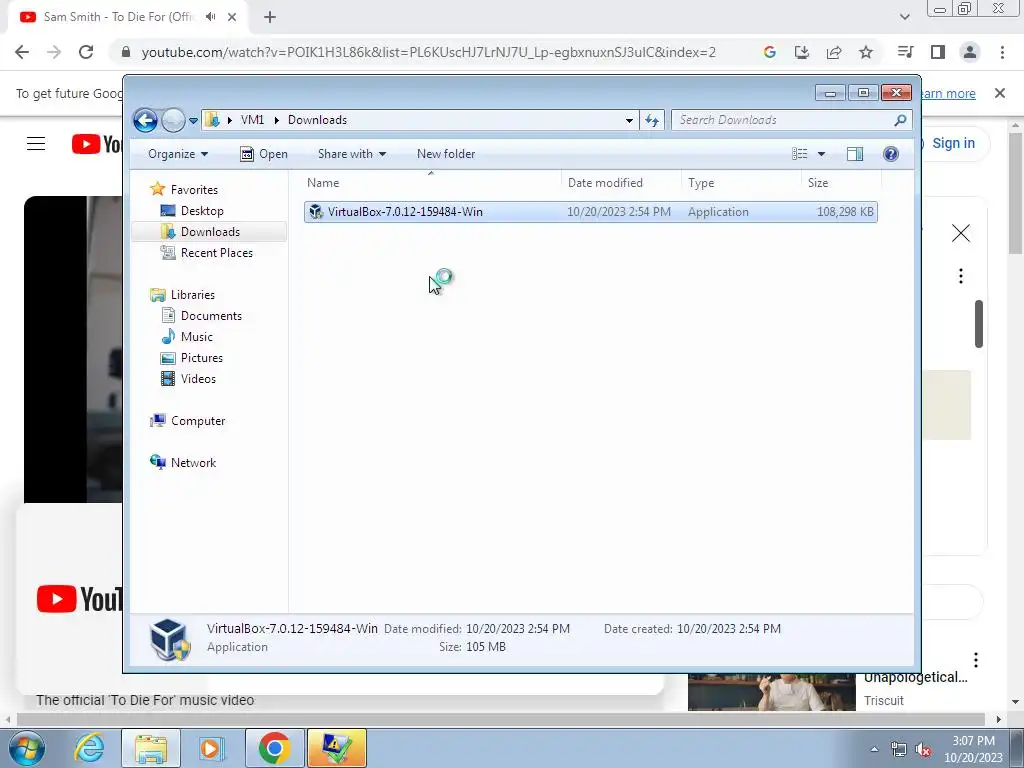This screenshot has width=1024, height=768.
Task: Bookmark this page with the star icon
Action: click(865, 52)
